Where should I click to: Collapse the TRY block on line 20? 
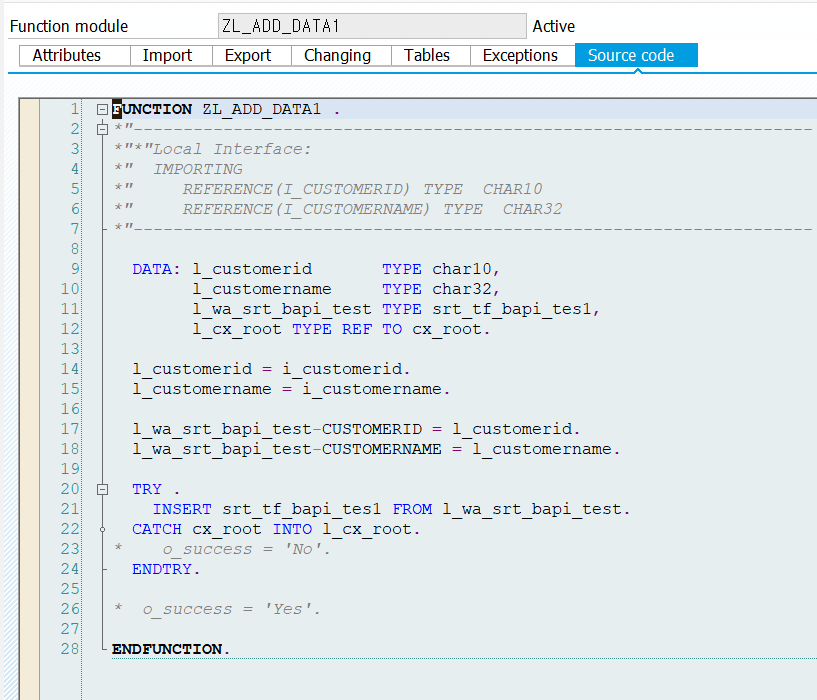[x=102, y=489]
